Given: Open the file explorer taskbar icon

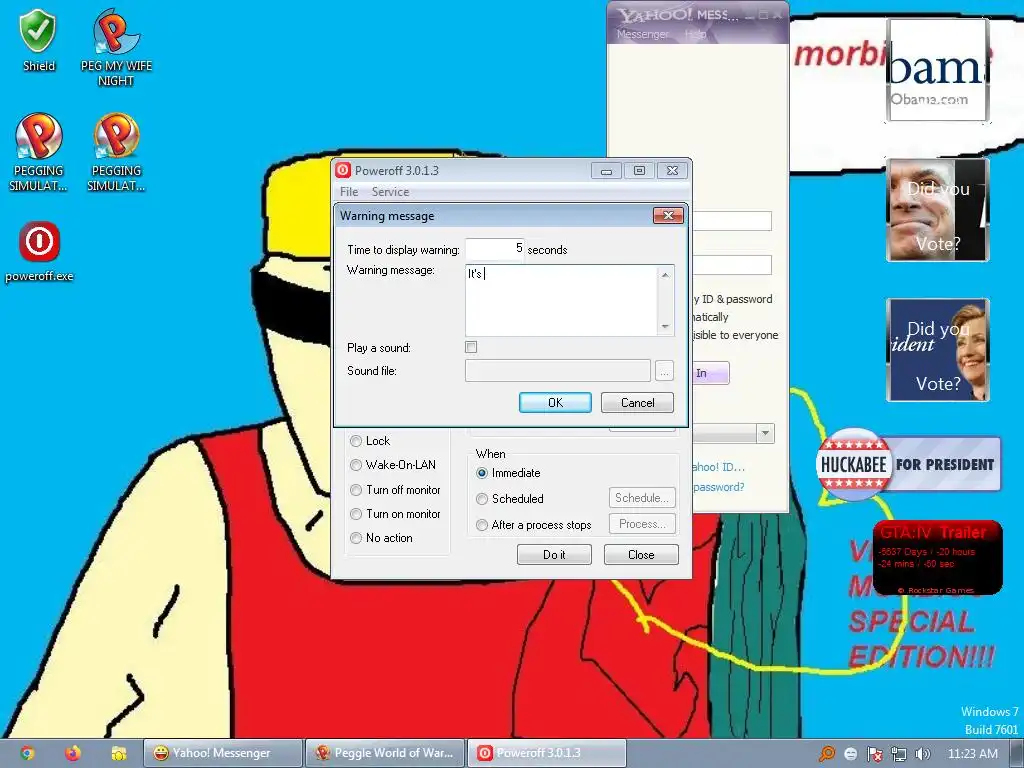Looking at the screenshot, I should pyautogui.click(x=119, y=753).
